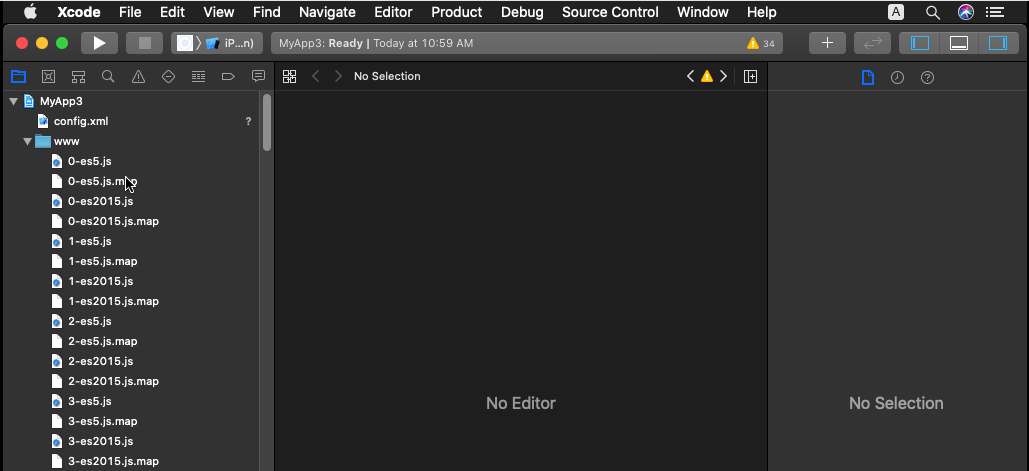The image size is (1029, 471).
Task: Open the Edit menu
Action: 173,12
